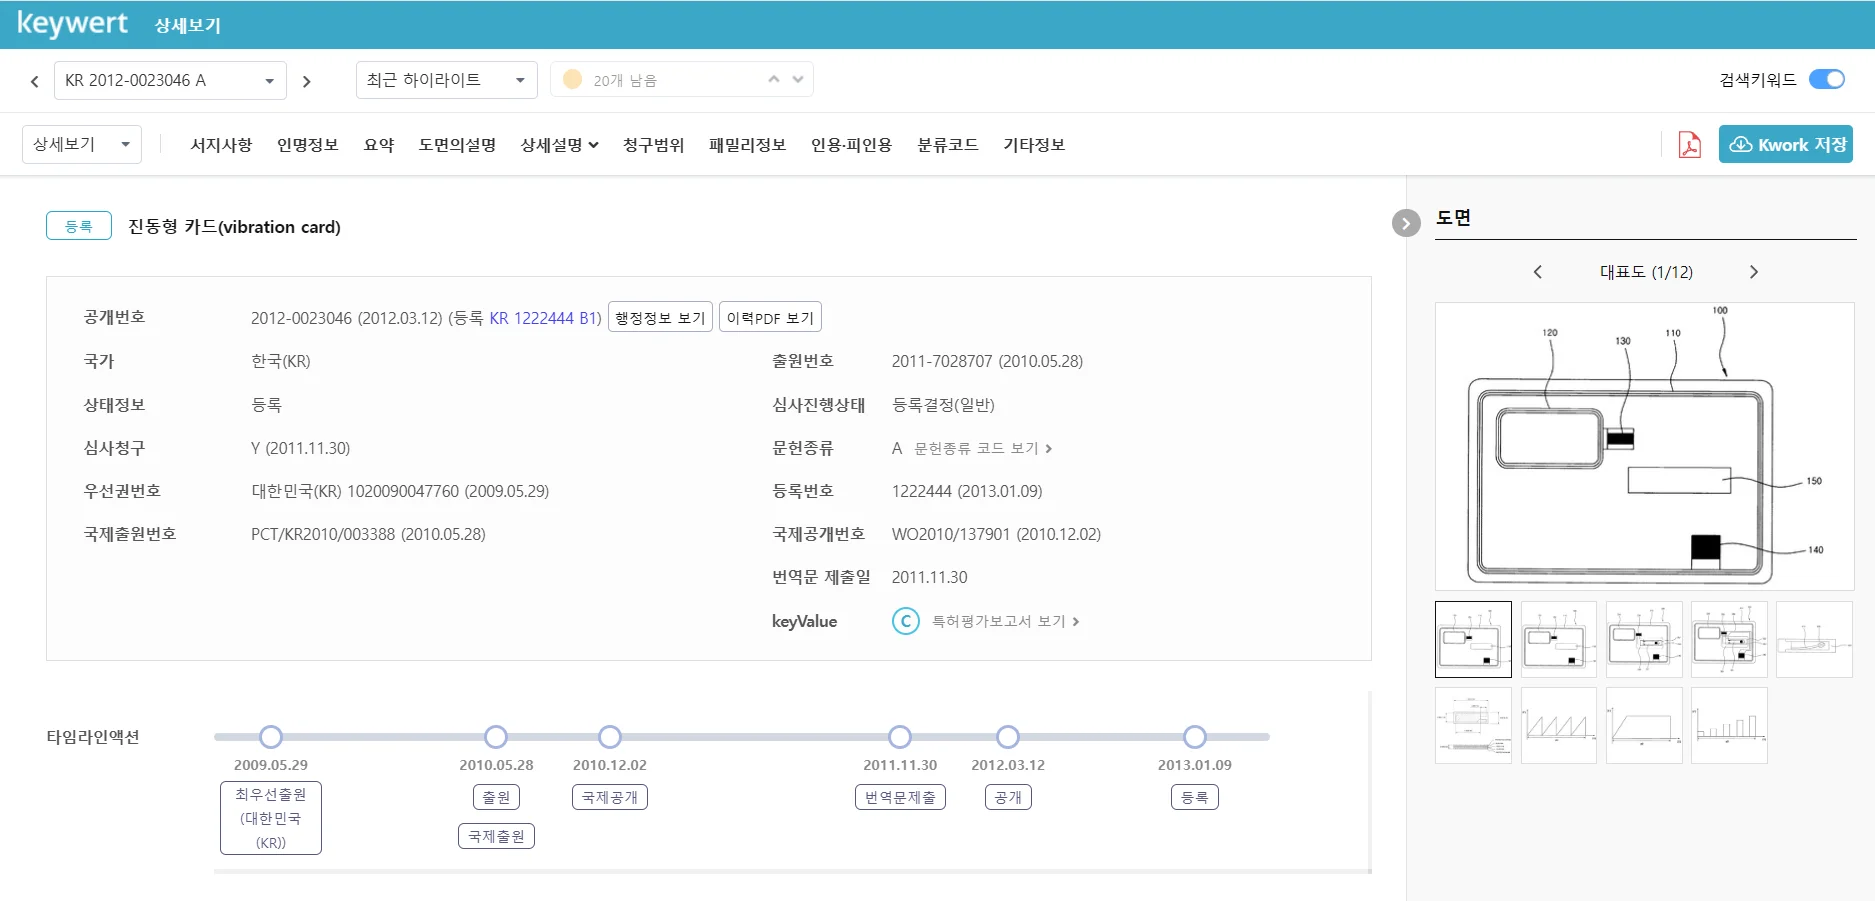Jump to previous highlight with up chevron
This screenshot has height=901, width=1875.
coord(773,80)
